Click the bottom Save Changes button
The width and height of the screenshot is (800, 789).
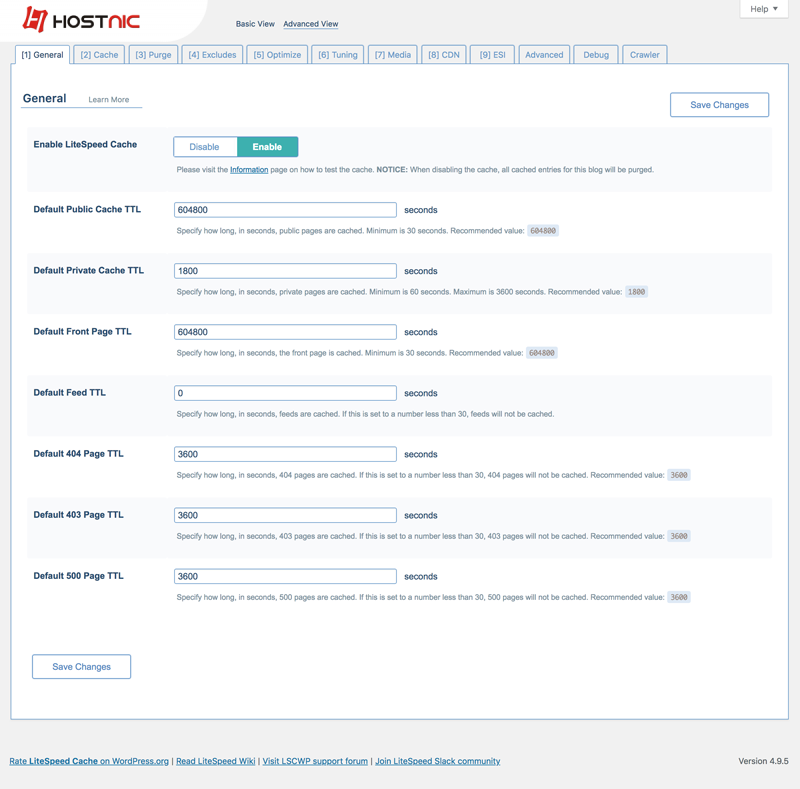click(82, 667)
